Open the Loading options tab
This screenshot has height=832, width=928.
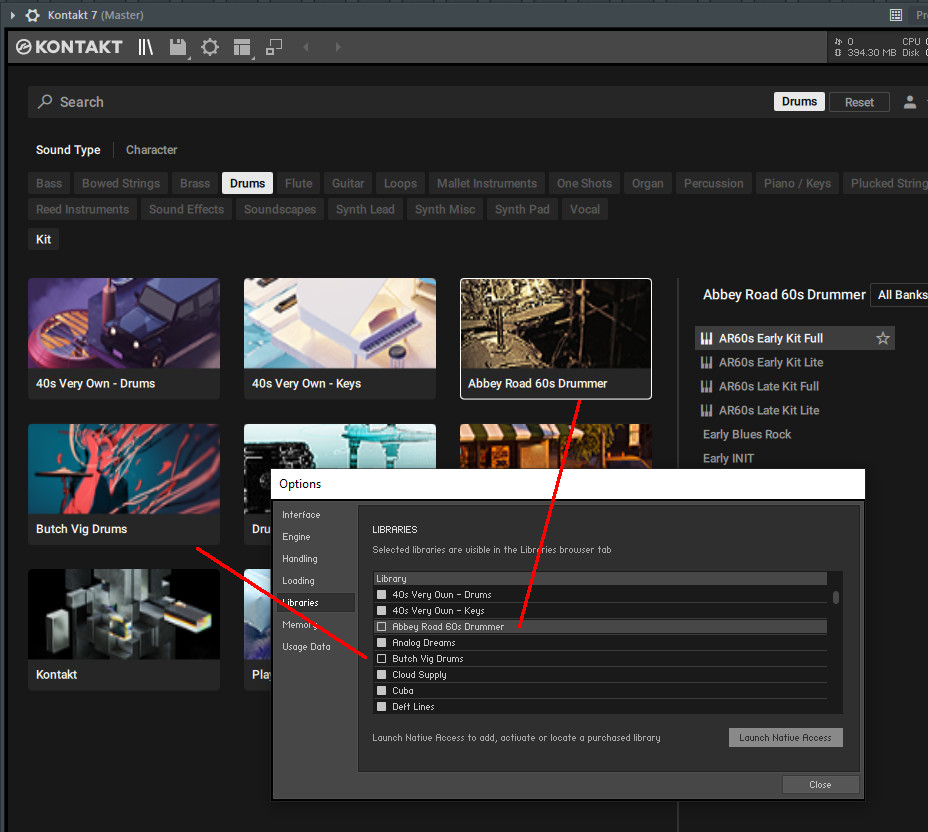(x=298, y=581)
